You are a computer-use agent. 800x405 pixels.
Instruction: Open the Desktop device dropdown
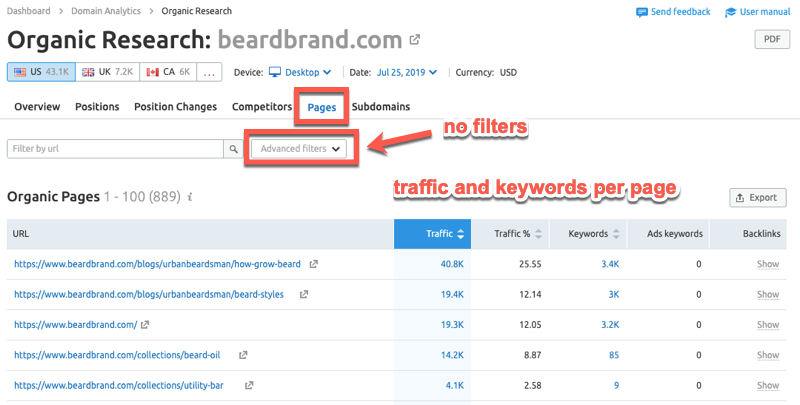300,72
